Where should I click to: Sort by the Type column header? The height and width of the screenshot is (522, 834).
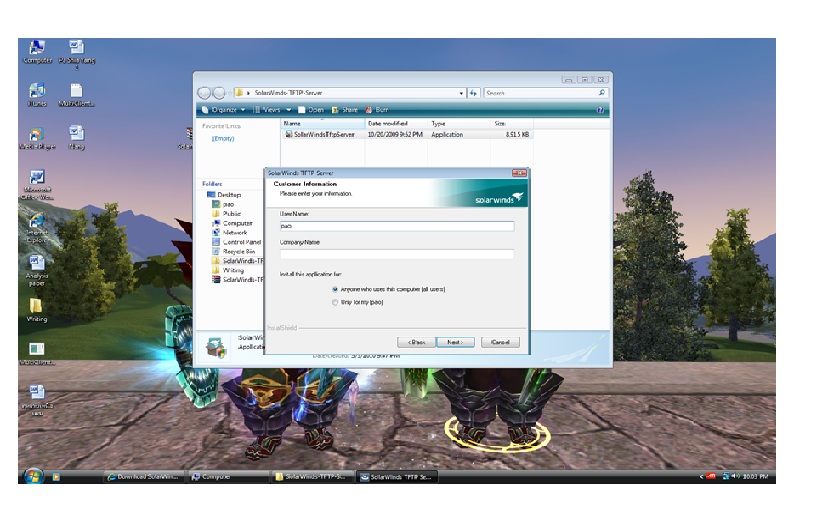pos(458,123)
